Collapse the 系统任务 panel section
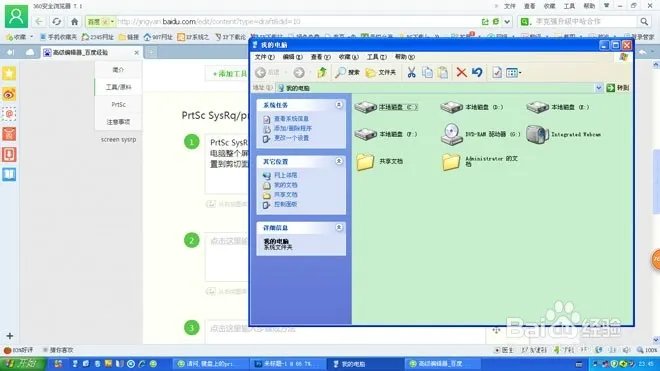 coord(339,104)
